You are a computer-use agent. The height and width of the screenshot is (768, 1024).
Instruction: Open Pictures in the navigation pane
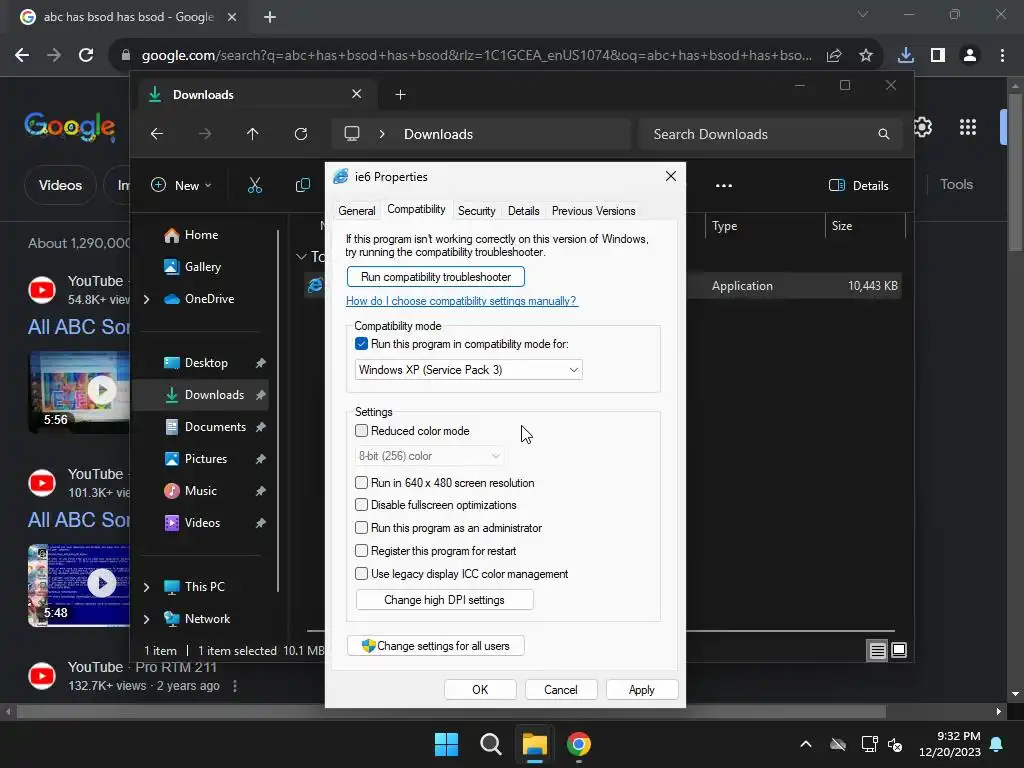pyautogui.click(x=206, y=459)
